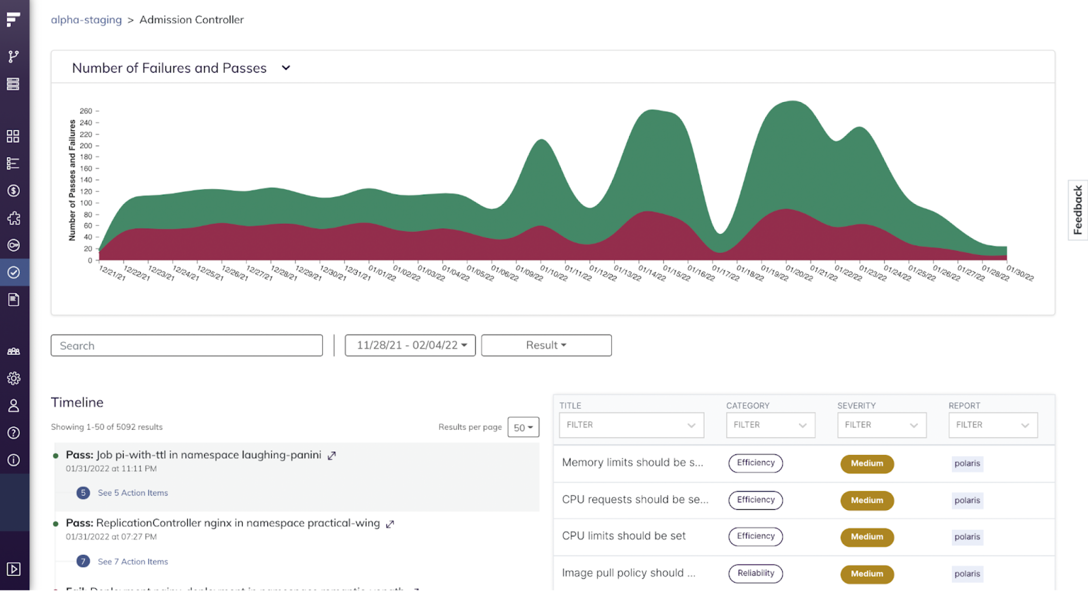
Task: Open the dashboard grid icon in sidebar
Action: [x=13, y=136]
